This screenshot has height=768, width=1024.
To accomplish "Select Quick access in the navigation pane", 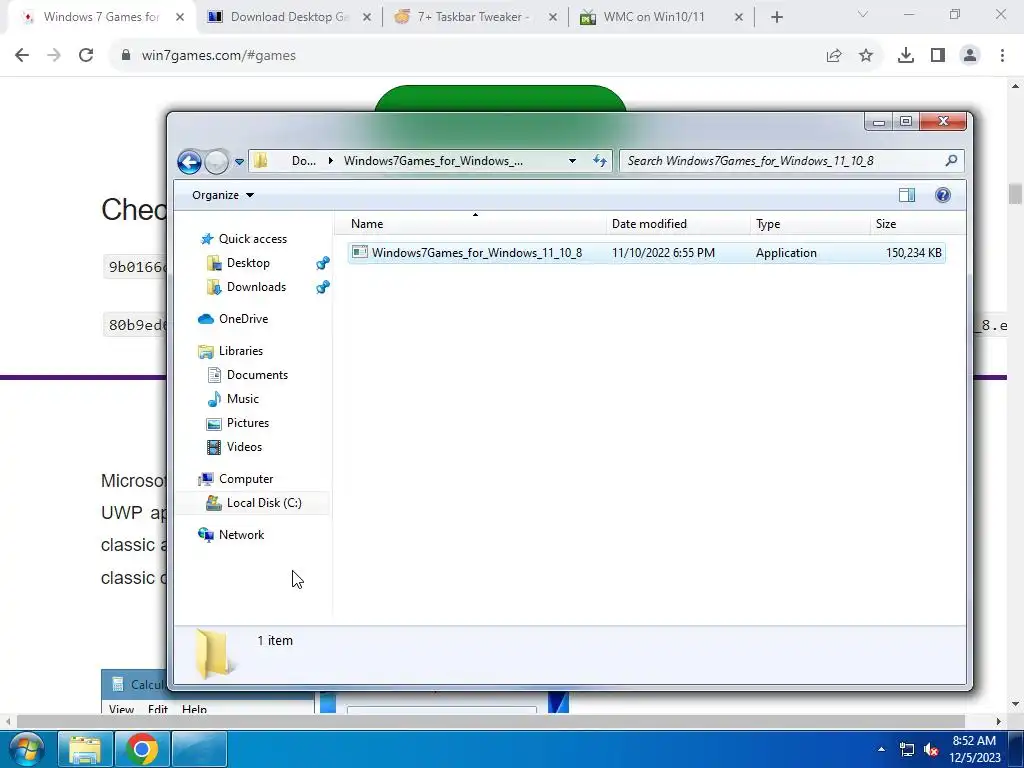I will 253,239.
